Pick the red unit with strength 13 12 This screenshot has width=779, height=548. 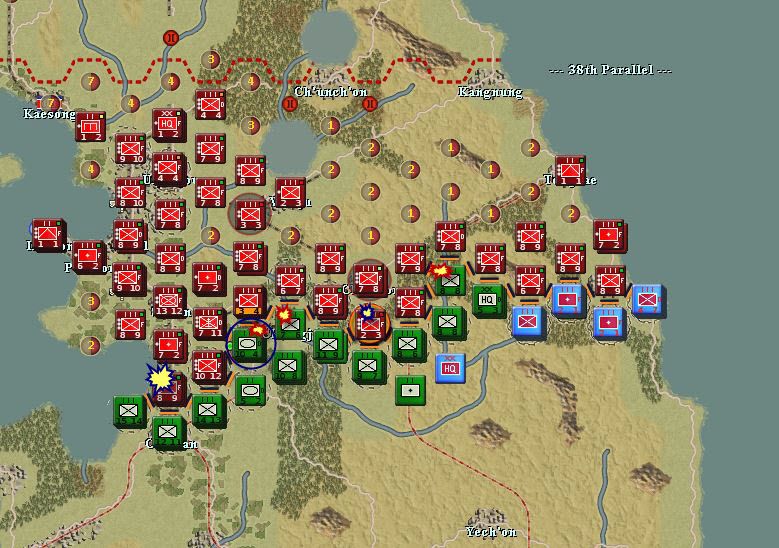[x=169, y=301]
